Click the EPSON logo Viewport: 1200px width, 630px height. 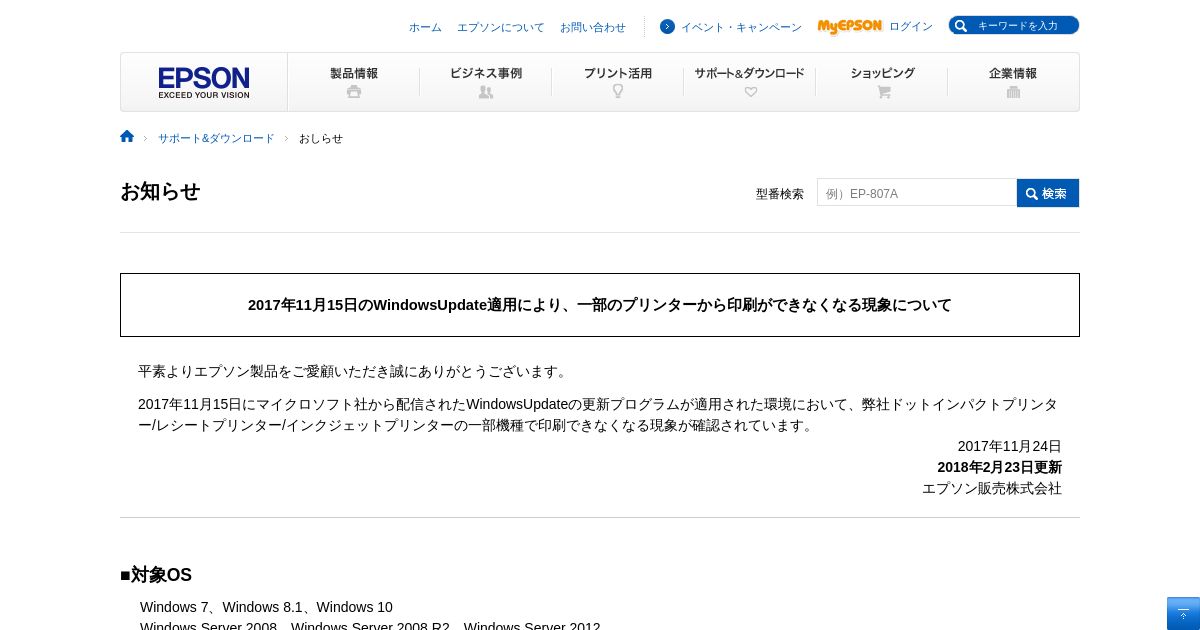click(x=204, y=82)
